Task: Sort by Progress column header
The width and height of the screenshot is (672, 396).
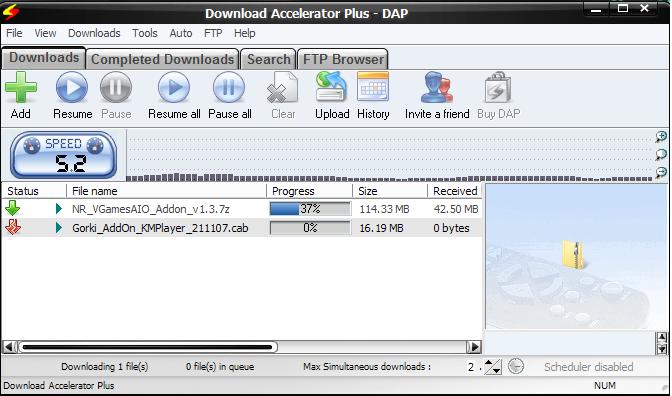Action: pyautogui.click(x=309, y=191)
